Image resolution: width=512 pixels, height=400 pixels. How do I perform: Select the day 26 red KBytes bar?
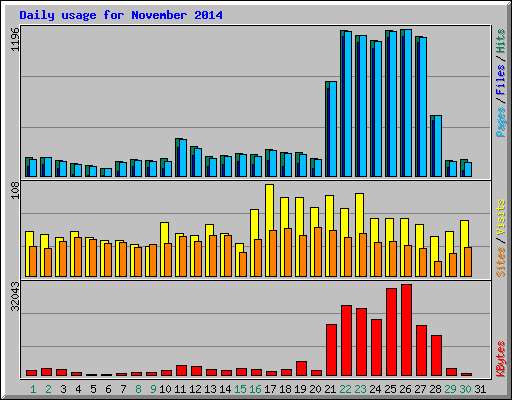[x=407, y=330]
